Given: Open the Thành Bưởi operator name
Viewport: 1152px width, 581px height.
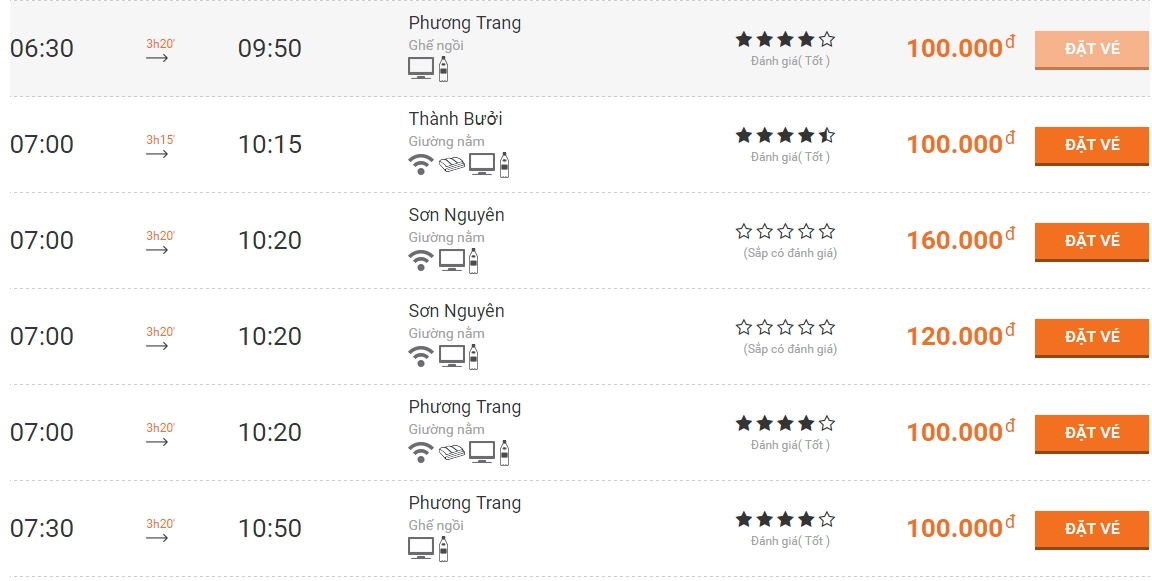Looking at the screenshot, I should (x=456, y=119).
